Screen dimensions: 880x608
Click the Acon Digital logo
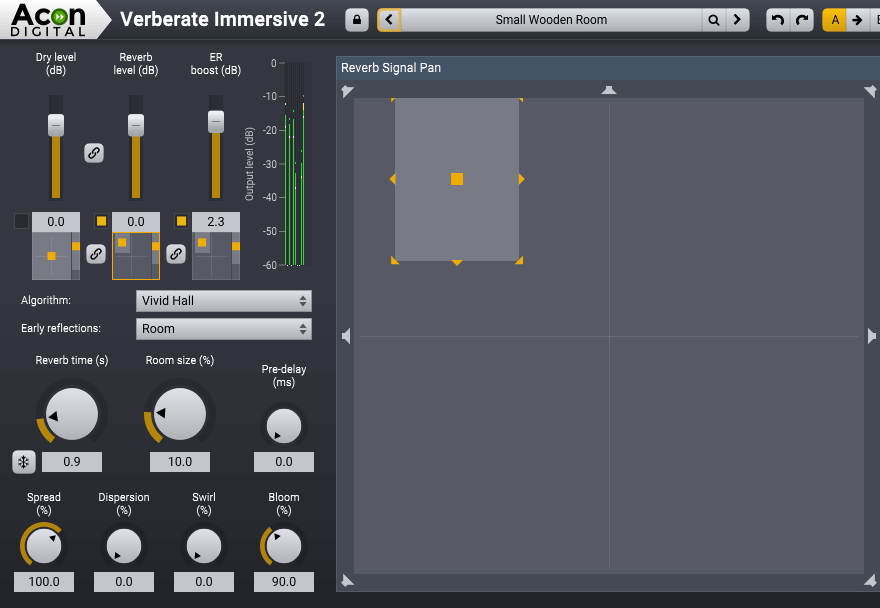click(x=48, y=20)
